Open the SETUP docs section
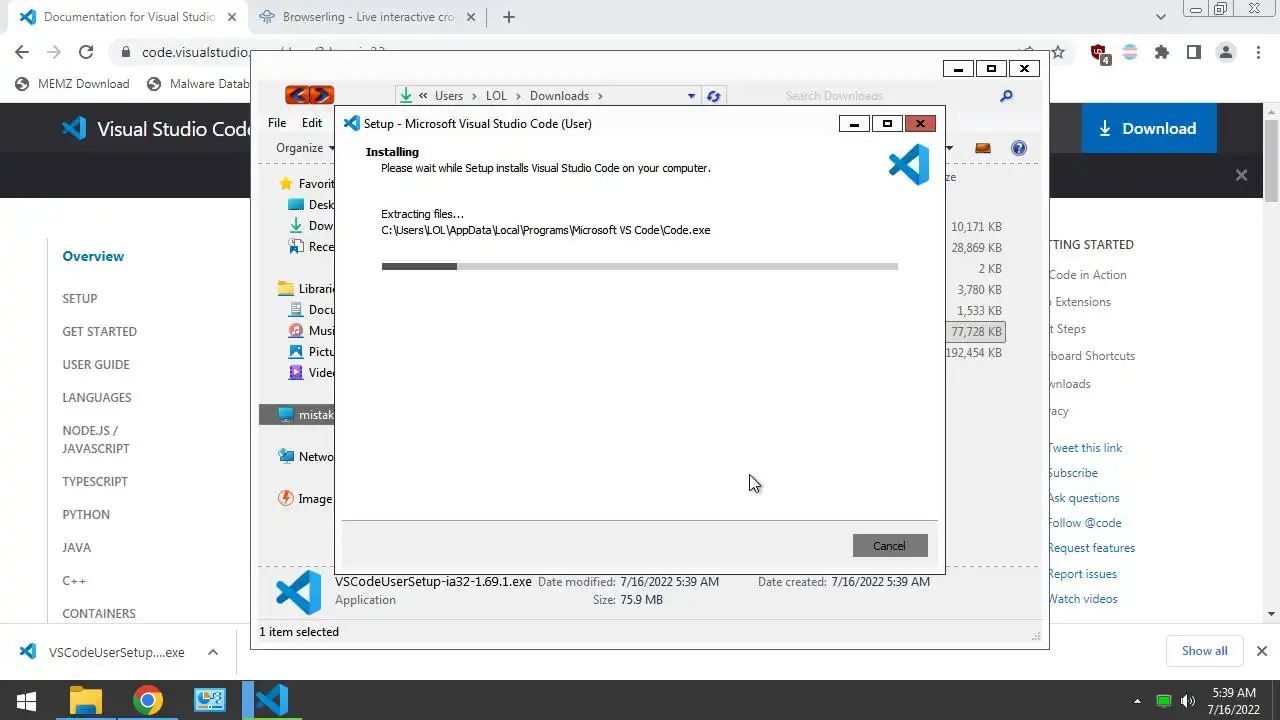 [x=80, y=298]
